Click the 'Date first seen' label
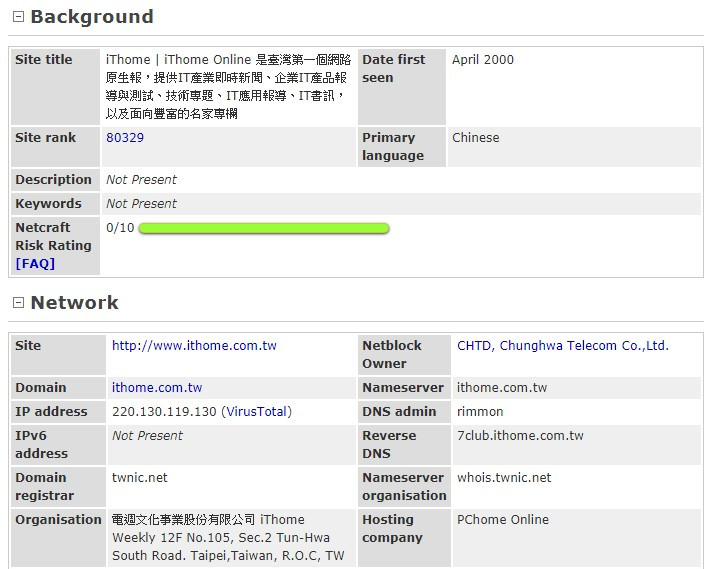Screen dimensions: 704x569 [x=393, y=69]
